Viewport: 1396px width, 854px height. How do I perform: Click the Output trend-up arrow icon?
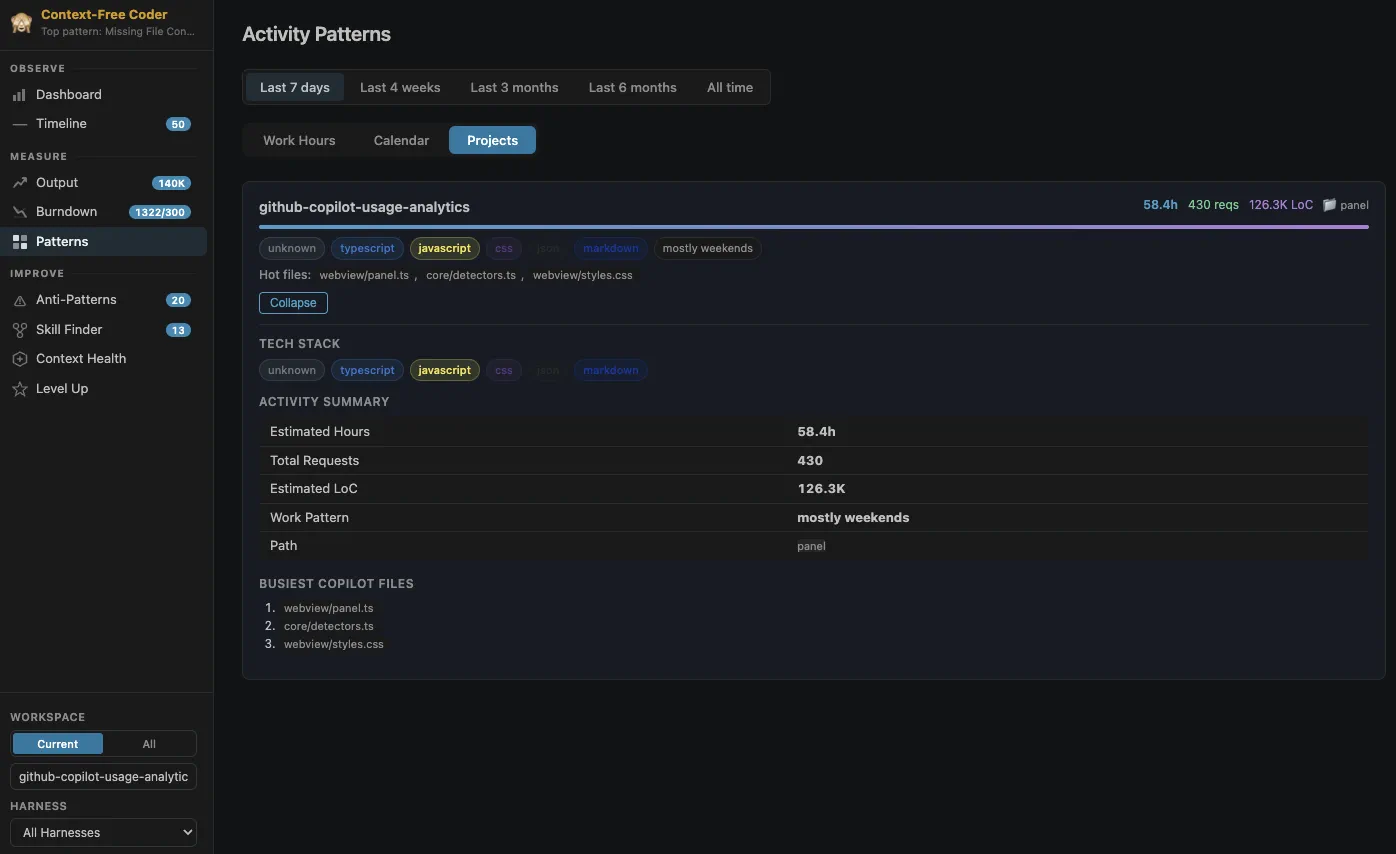point(19,183)
